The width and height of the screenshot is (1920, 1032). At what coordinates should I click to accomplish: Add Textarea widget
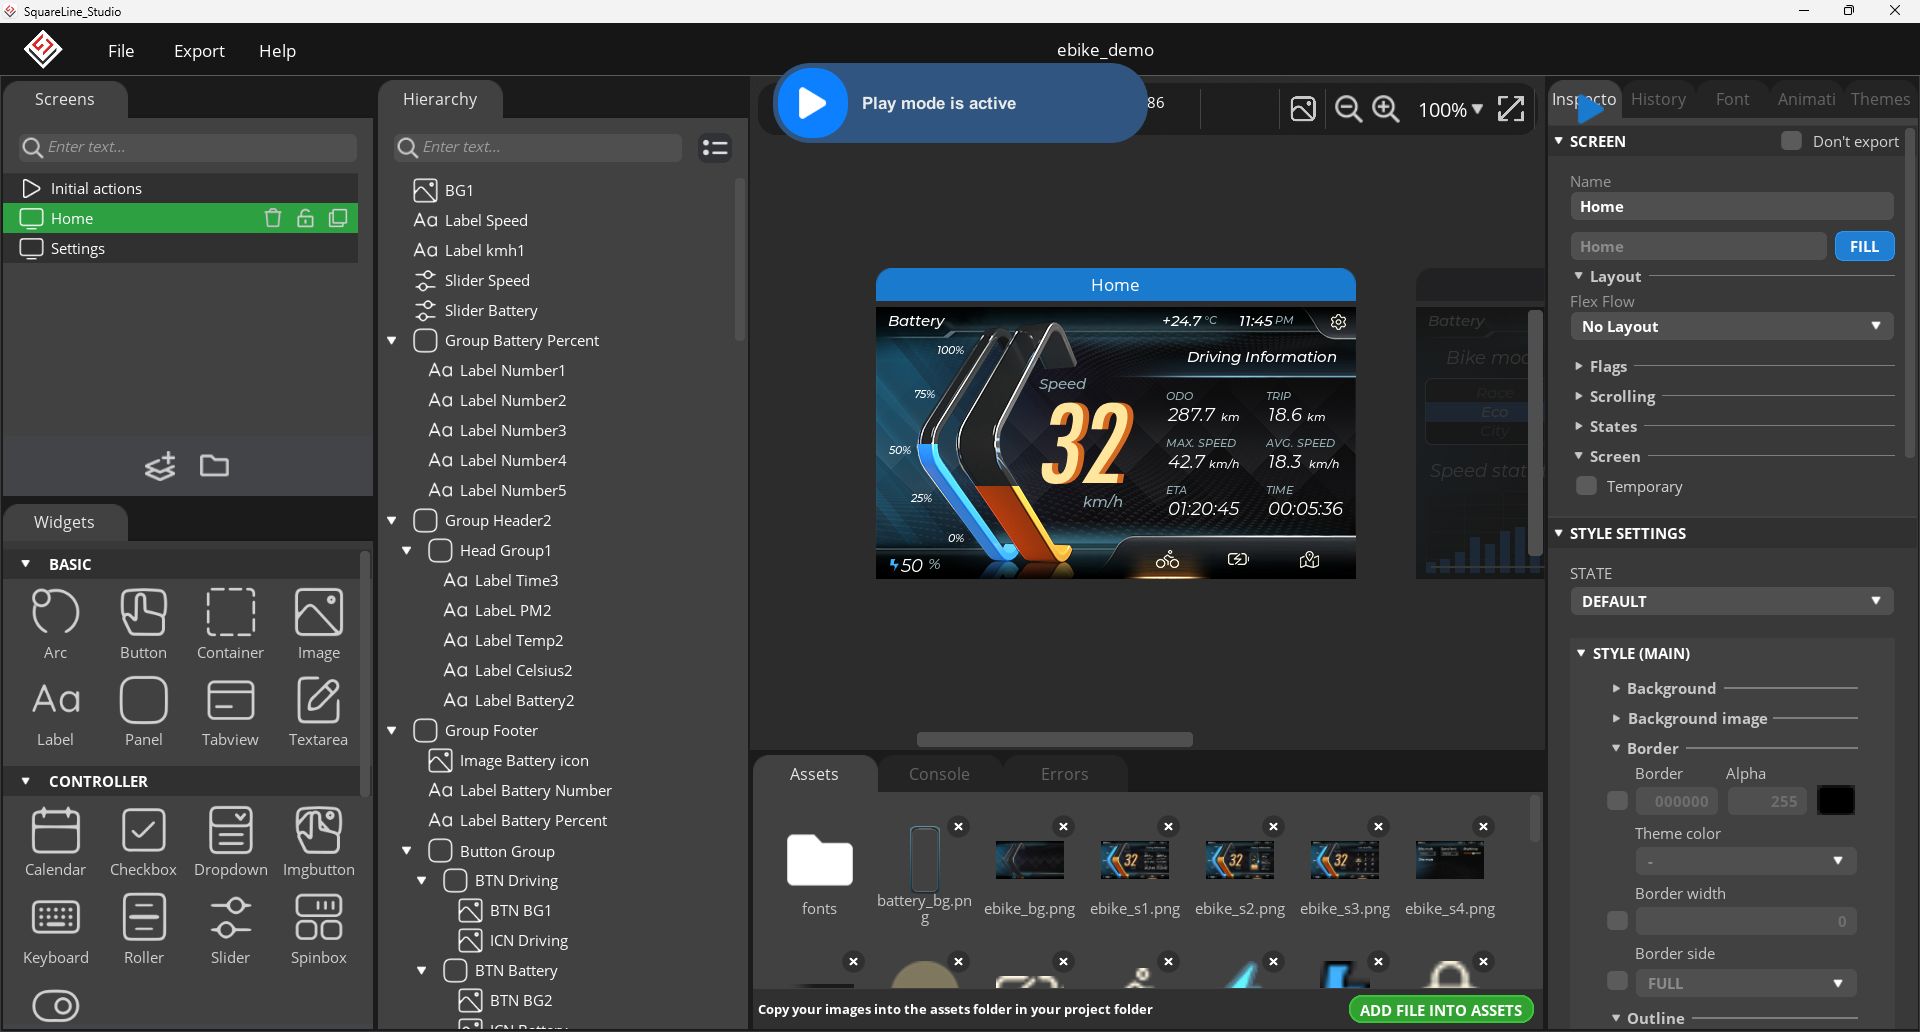tap(318, 712)
